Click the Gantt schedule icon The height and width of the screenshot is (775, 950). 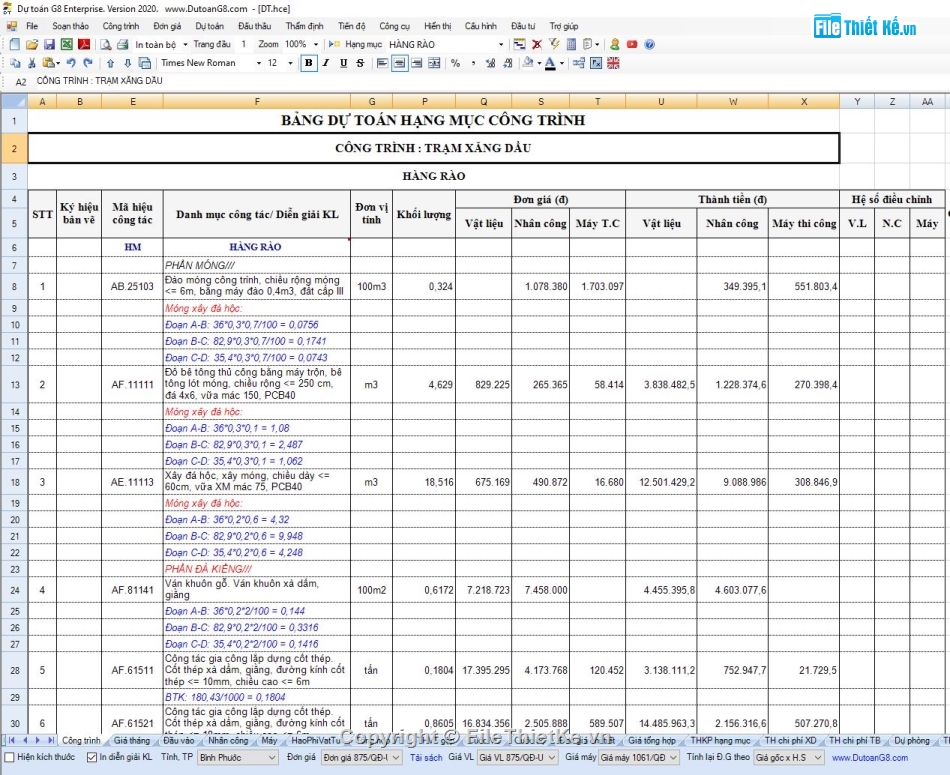[x=520, y=44]
